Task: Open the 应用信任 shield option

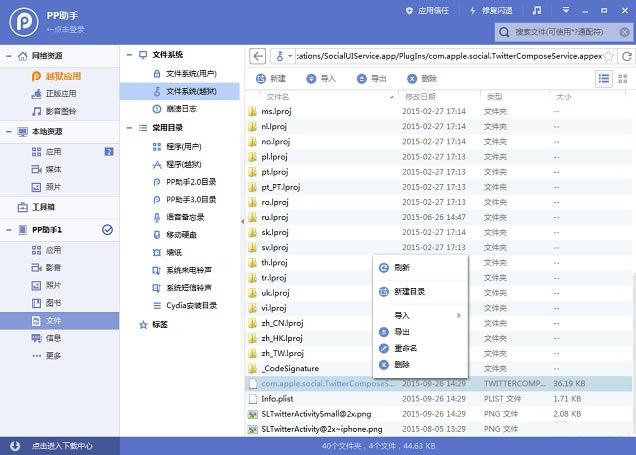Action: click(428, 11)
